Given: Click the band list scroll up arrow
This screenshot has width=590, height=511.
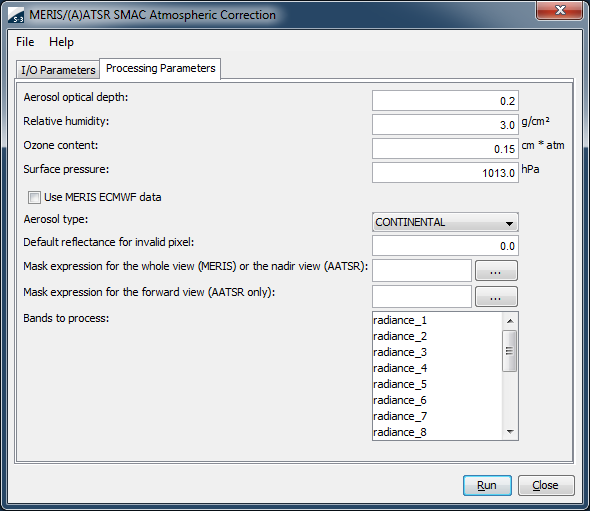Looking at the screenshot, I should click(x=510, y=321).
